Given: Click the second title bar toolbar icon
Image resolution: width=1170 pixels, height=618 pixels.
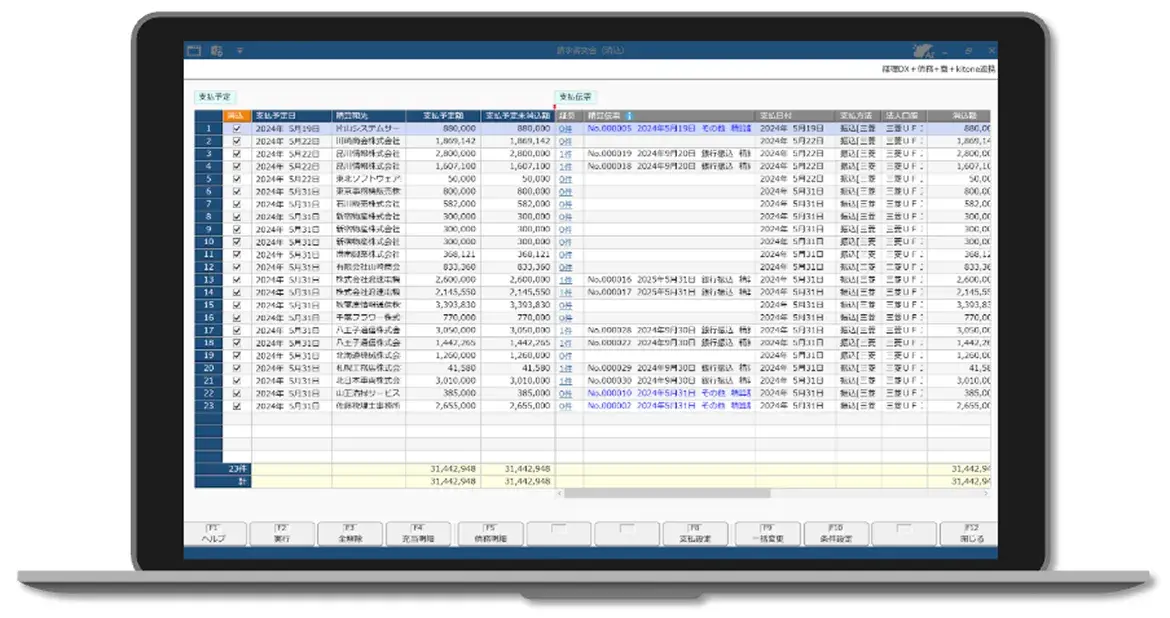Looking at the screenshot, I should [x=217, y=50].
